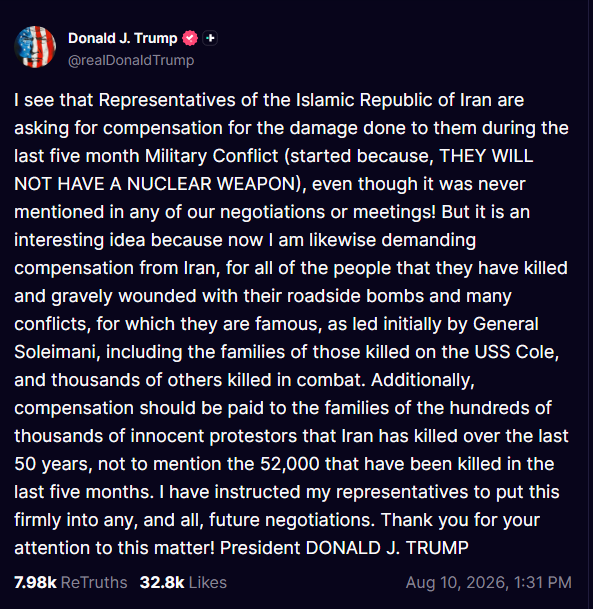The height and width of the screenshot is (609, 593).
Task: Open the flag-painted profile avatar
Action: coord(35,47)
